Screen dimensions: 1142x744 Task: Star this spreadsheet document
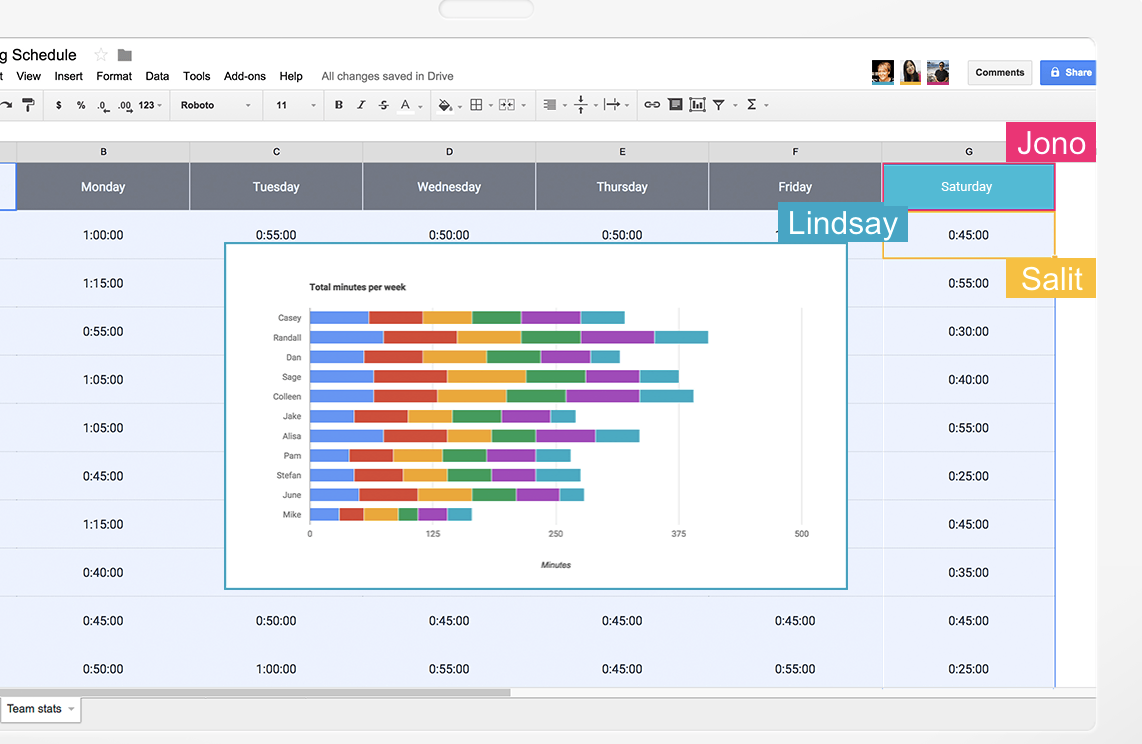coord(100,55)
